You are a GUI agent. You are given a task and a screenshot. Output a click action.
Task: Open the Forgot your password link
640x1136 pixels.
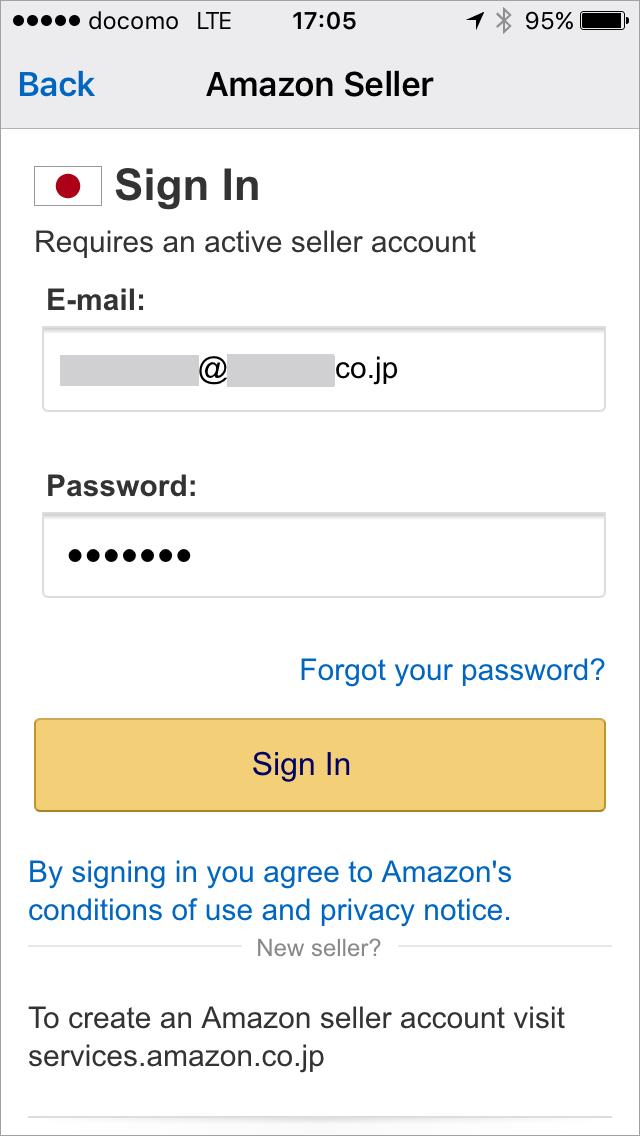[452, 669]
